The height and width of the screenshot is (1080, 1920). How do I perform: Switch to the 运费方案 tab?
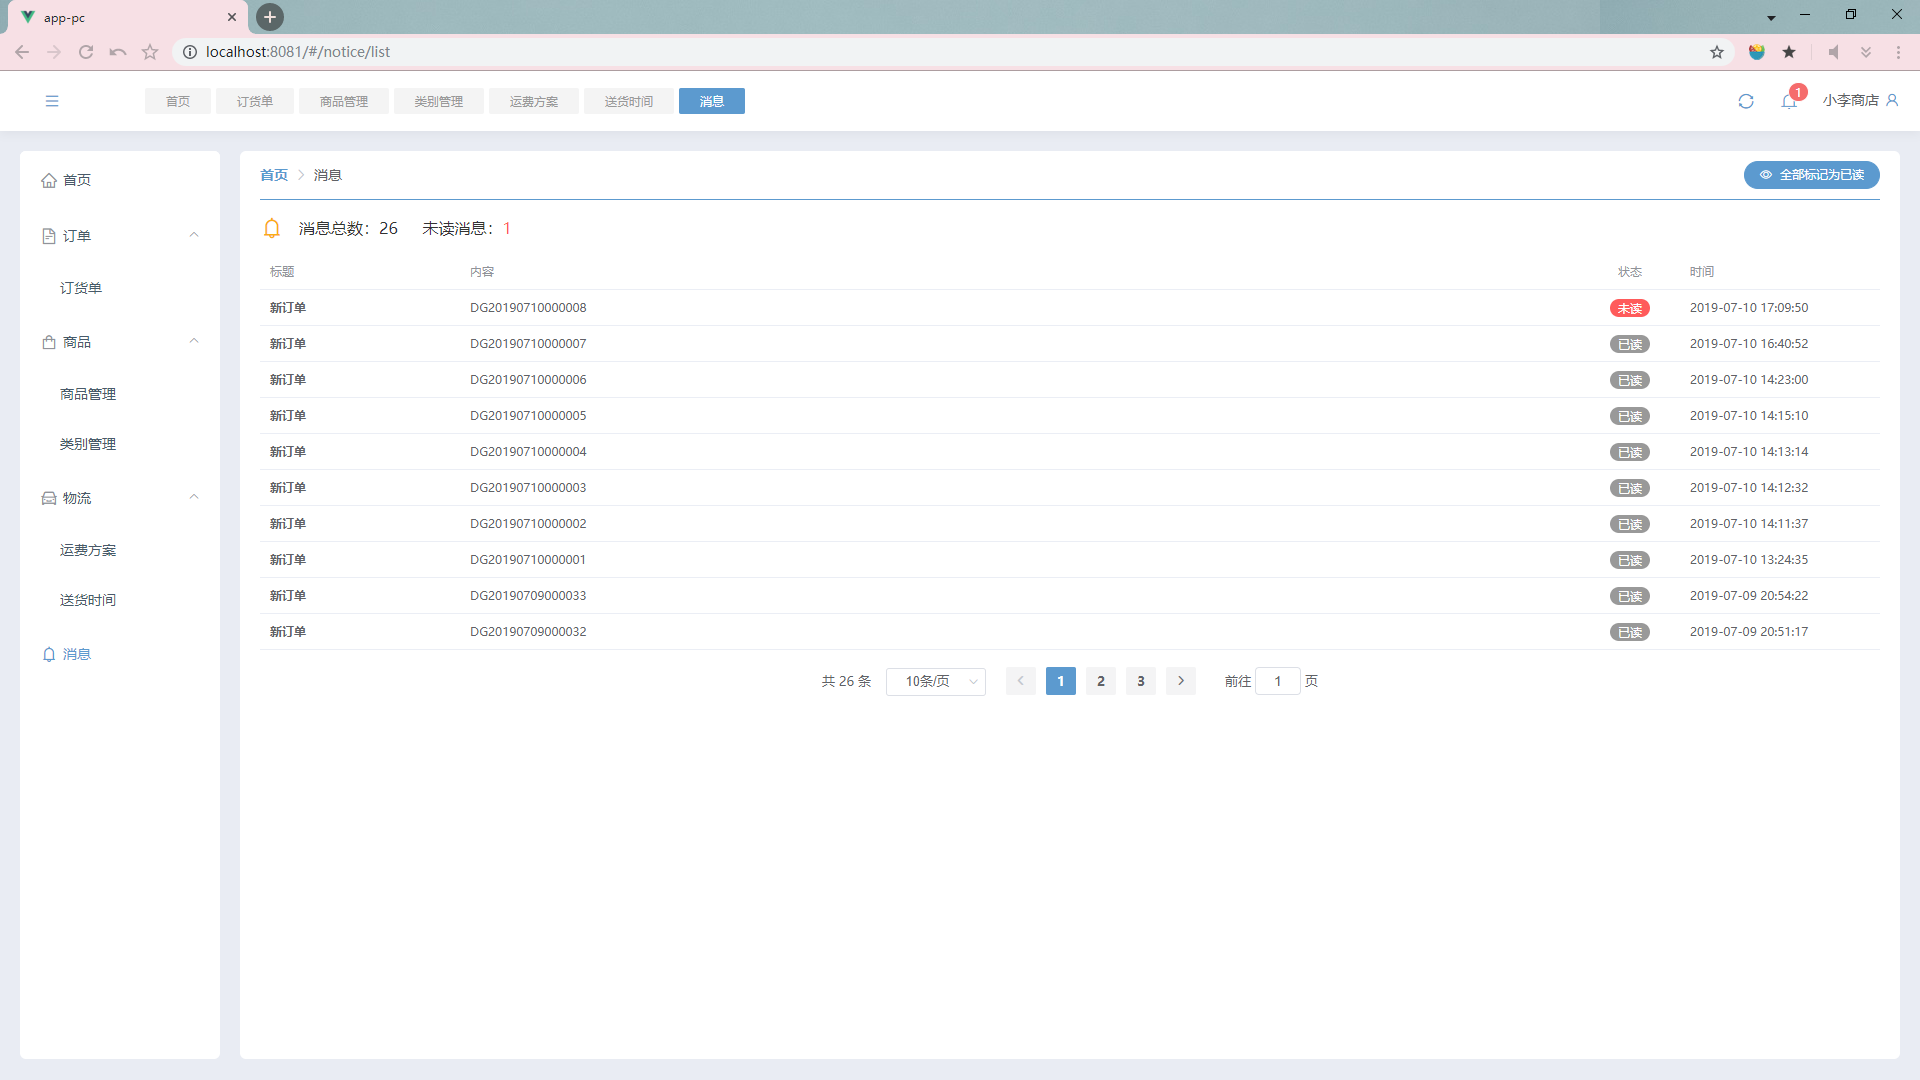point(533,101)
